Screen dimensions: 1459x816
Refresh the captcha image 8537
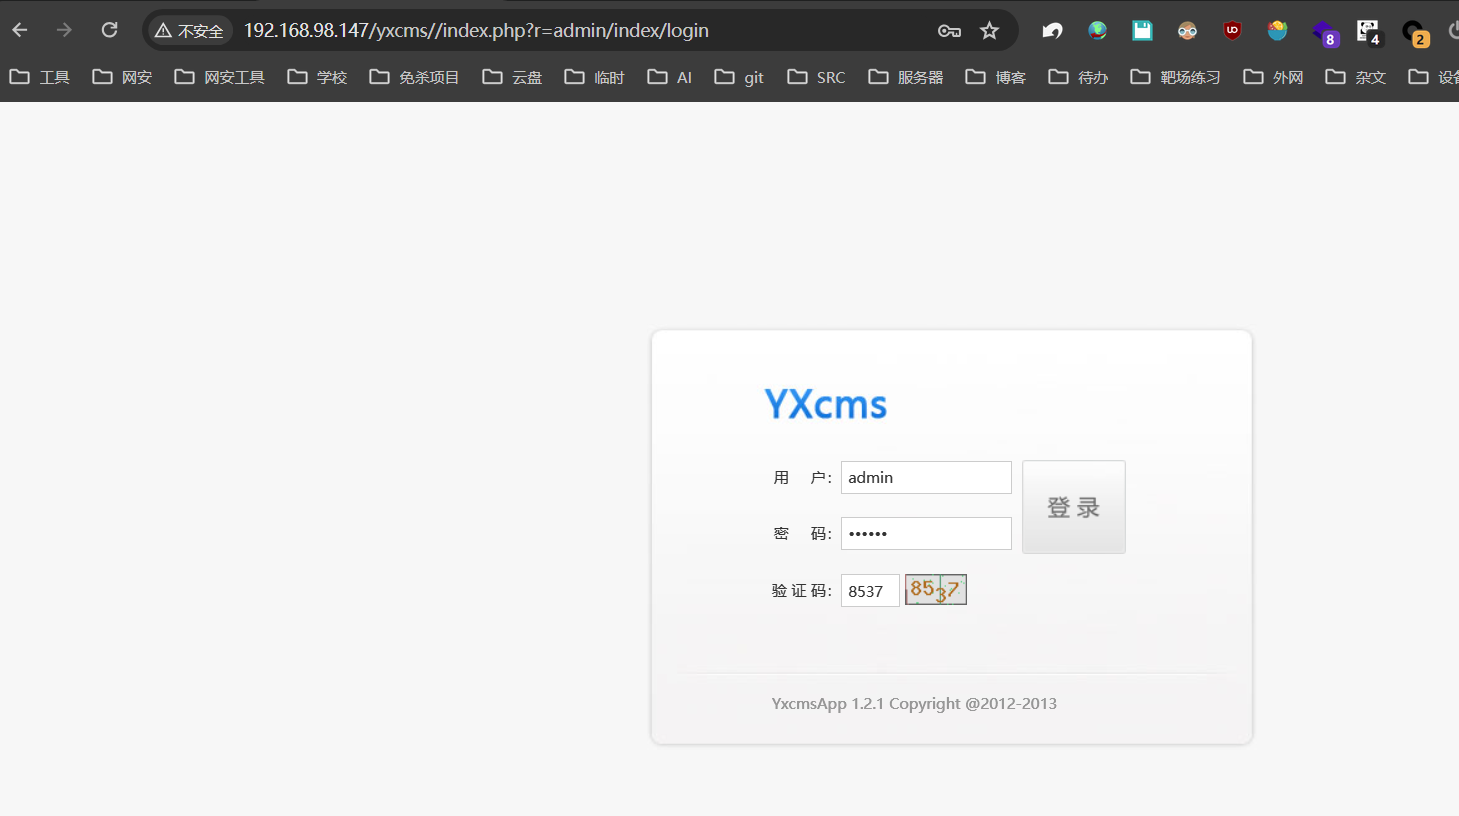(x=936, y=590)
